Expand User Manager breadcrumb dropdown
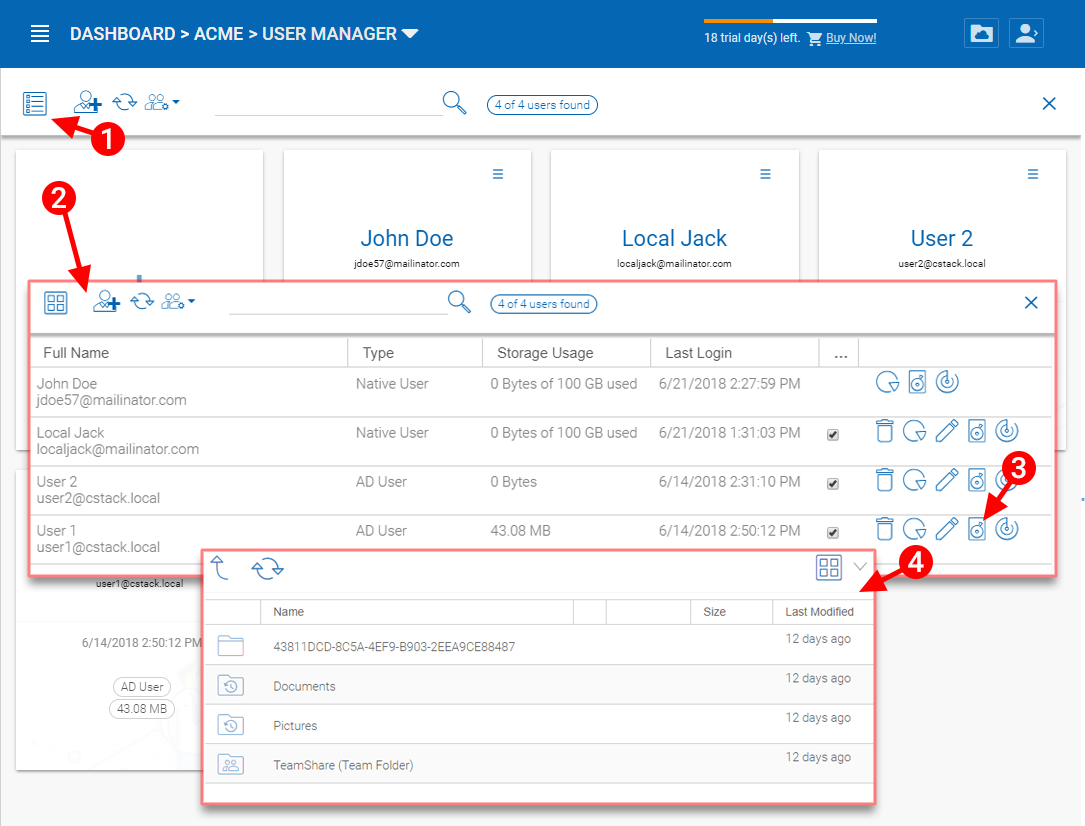 pos(410,33)
